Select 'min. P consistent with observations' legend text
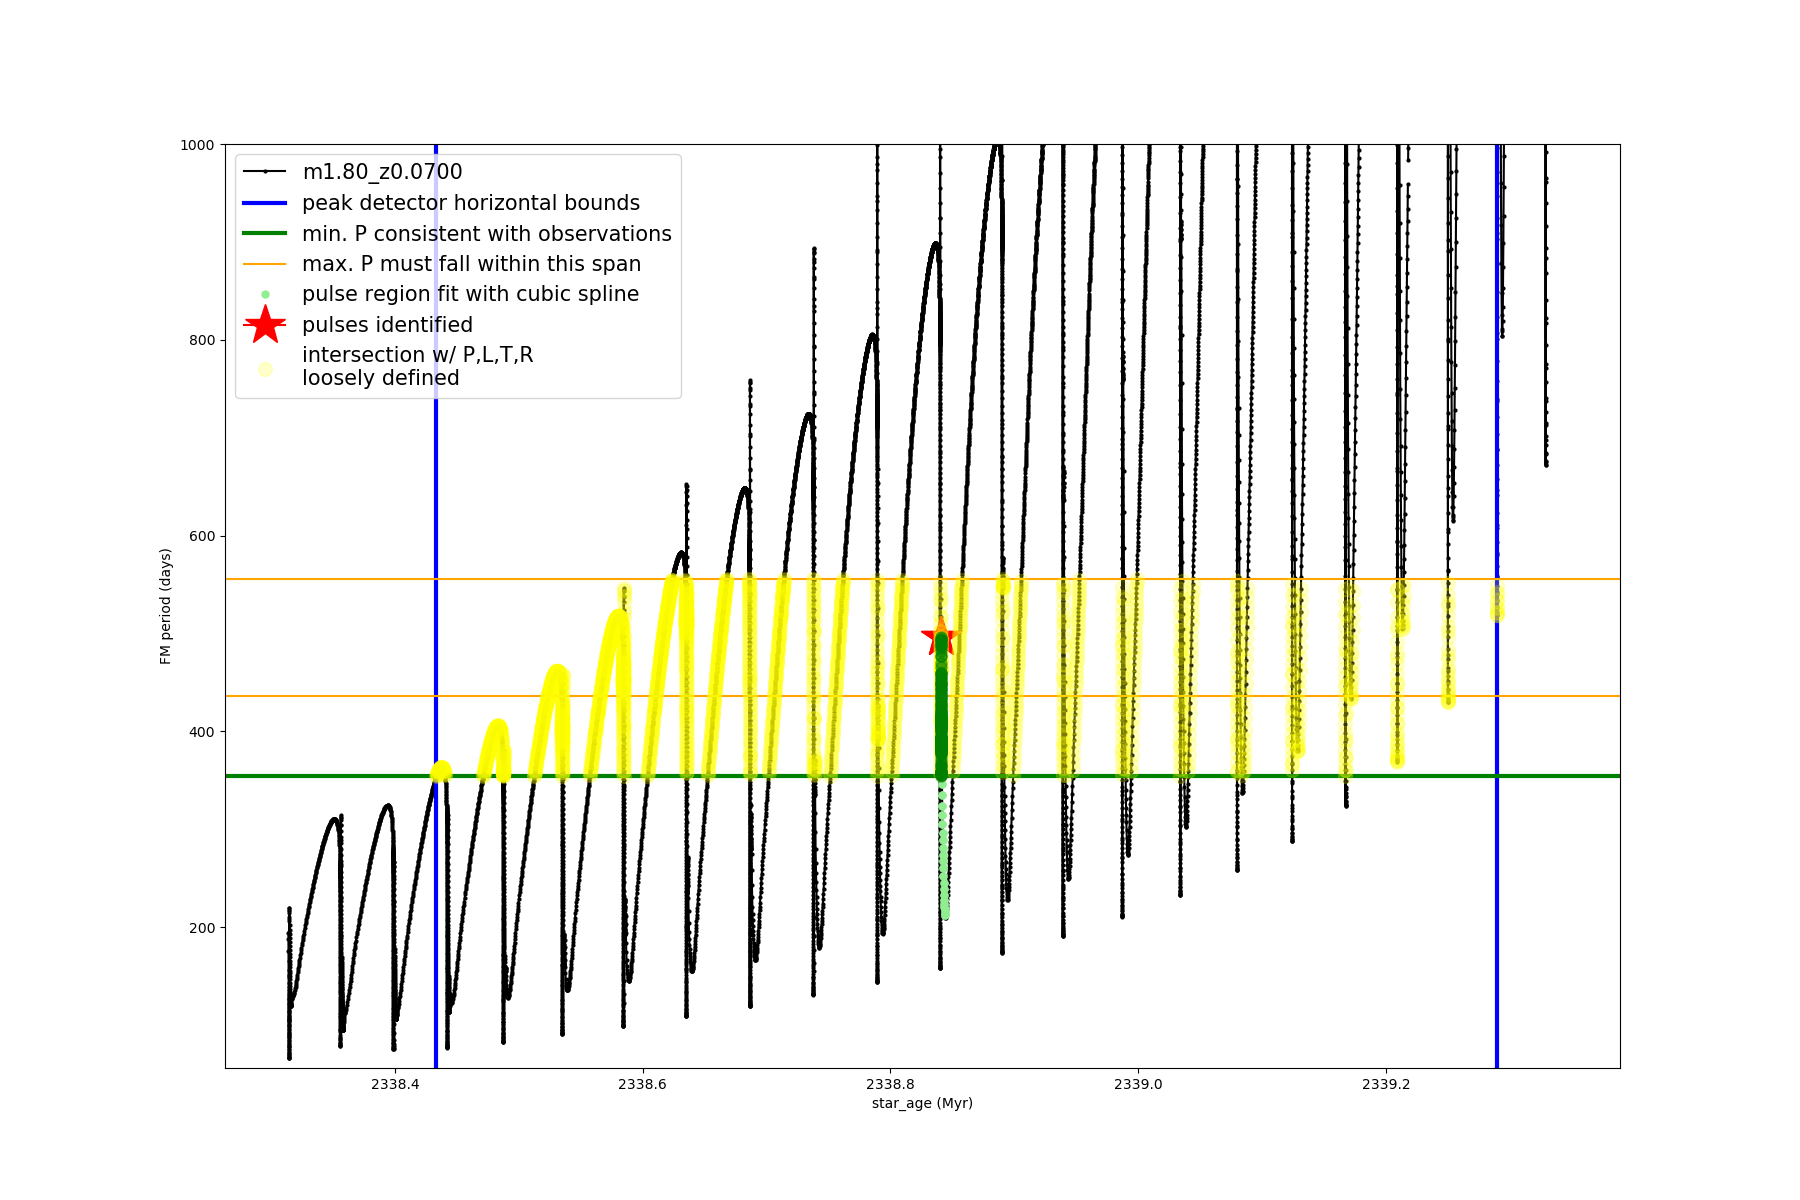Image resolution: width=1800 pixels, height=1200 pixels. [486, 234]
